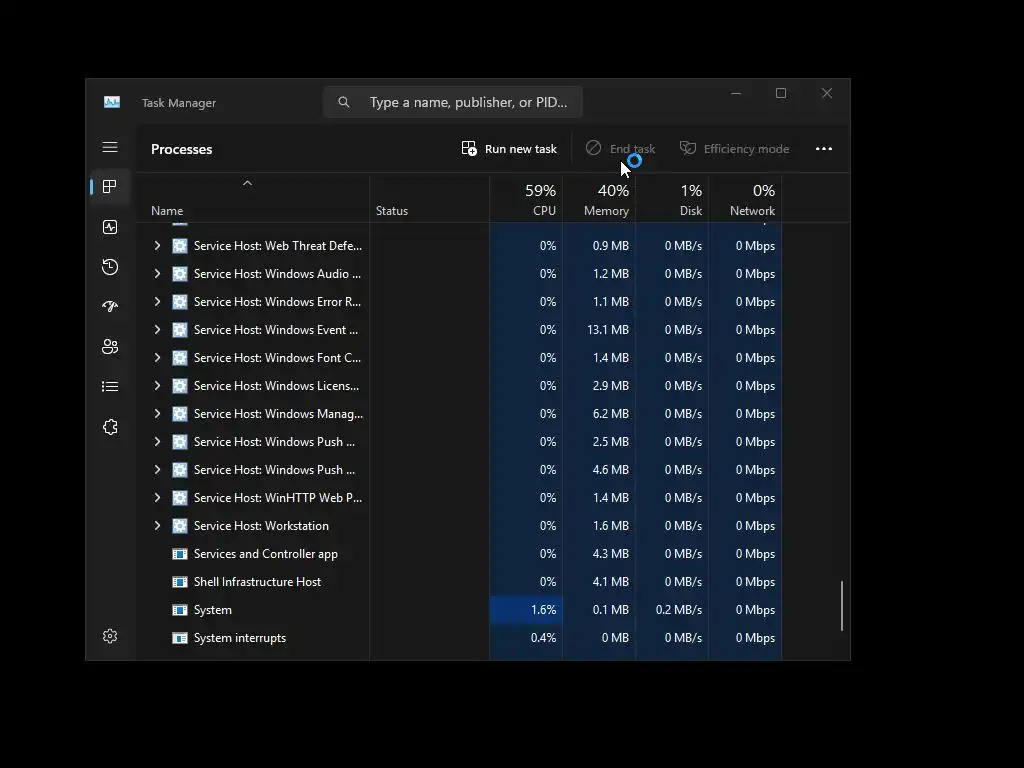Click the 4.3 MB memory cell

click(599, 554)
